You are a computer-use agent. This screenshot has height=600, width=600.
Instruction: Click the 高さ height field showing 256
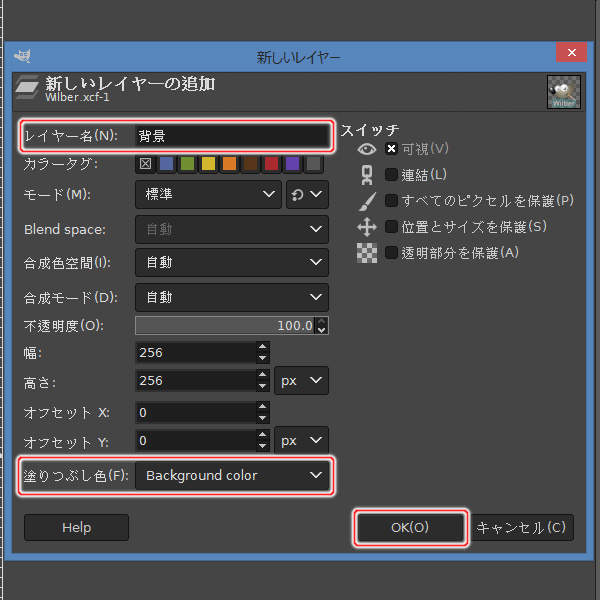(x=196, y=381)
